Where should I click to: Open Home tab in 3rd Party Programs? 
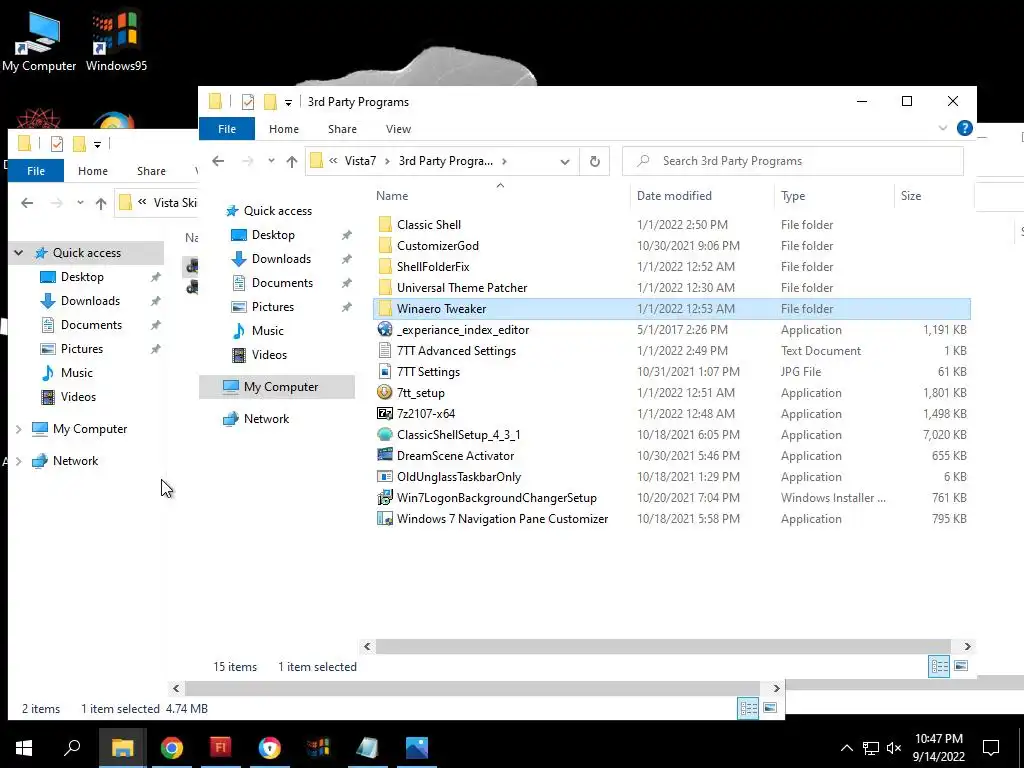point(283,129)
